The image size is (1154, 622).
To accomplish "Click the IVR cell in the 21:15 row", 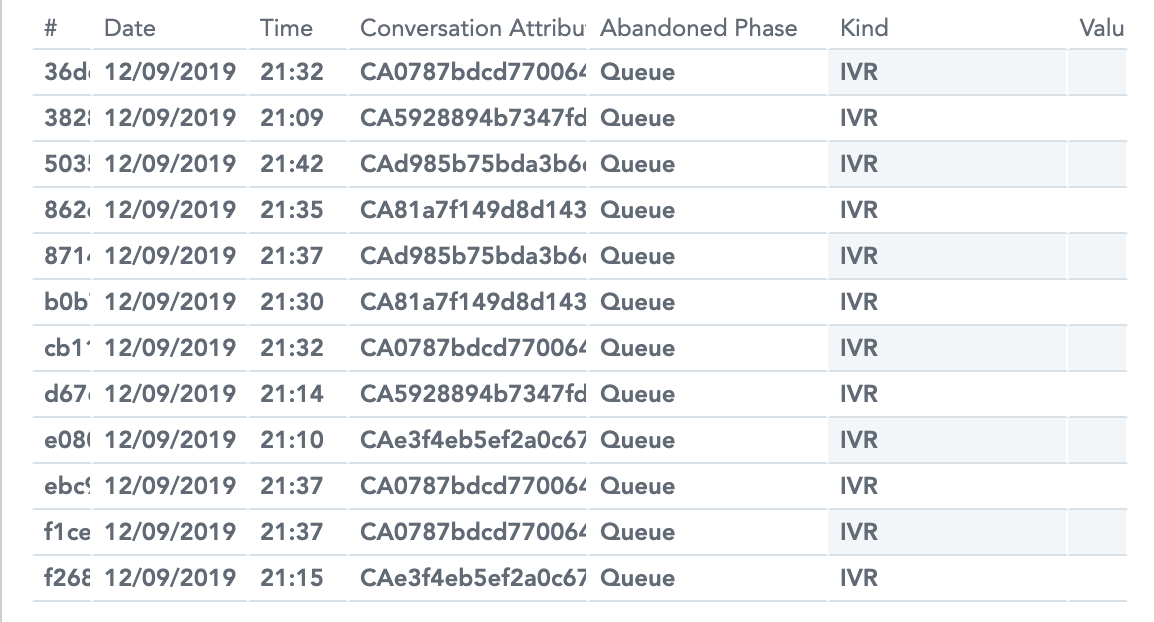I will coord(859,578).
